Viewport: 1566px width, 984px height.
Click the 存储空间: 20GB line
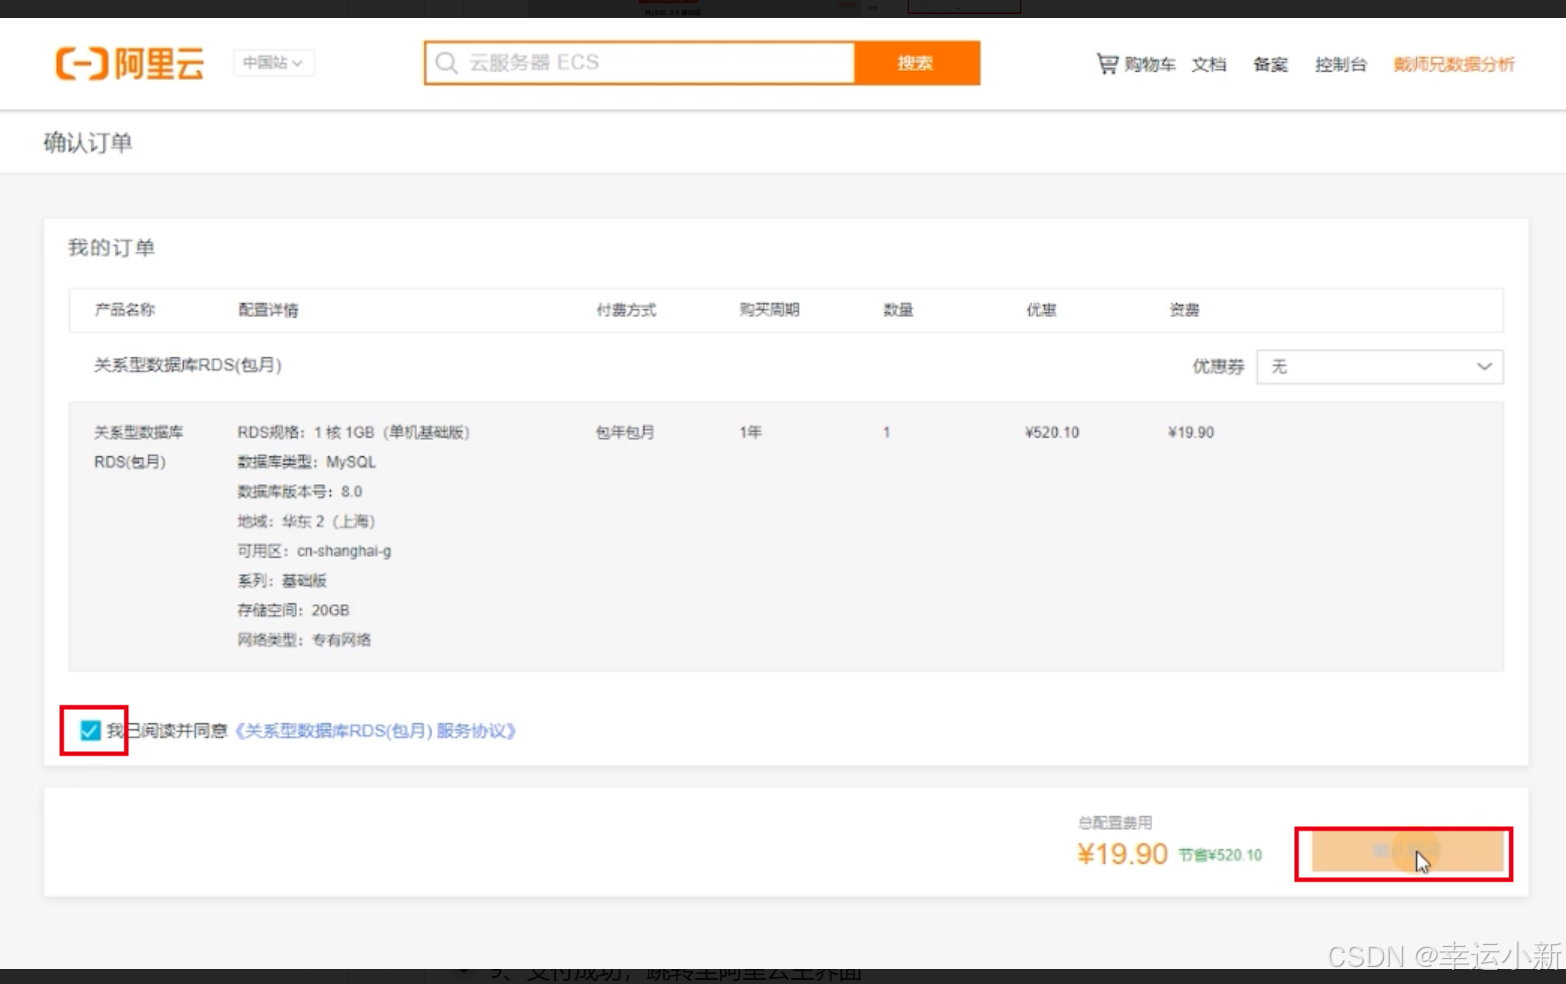point(293,610)
